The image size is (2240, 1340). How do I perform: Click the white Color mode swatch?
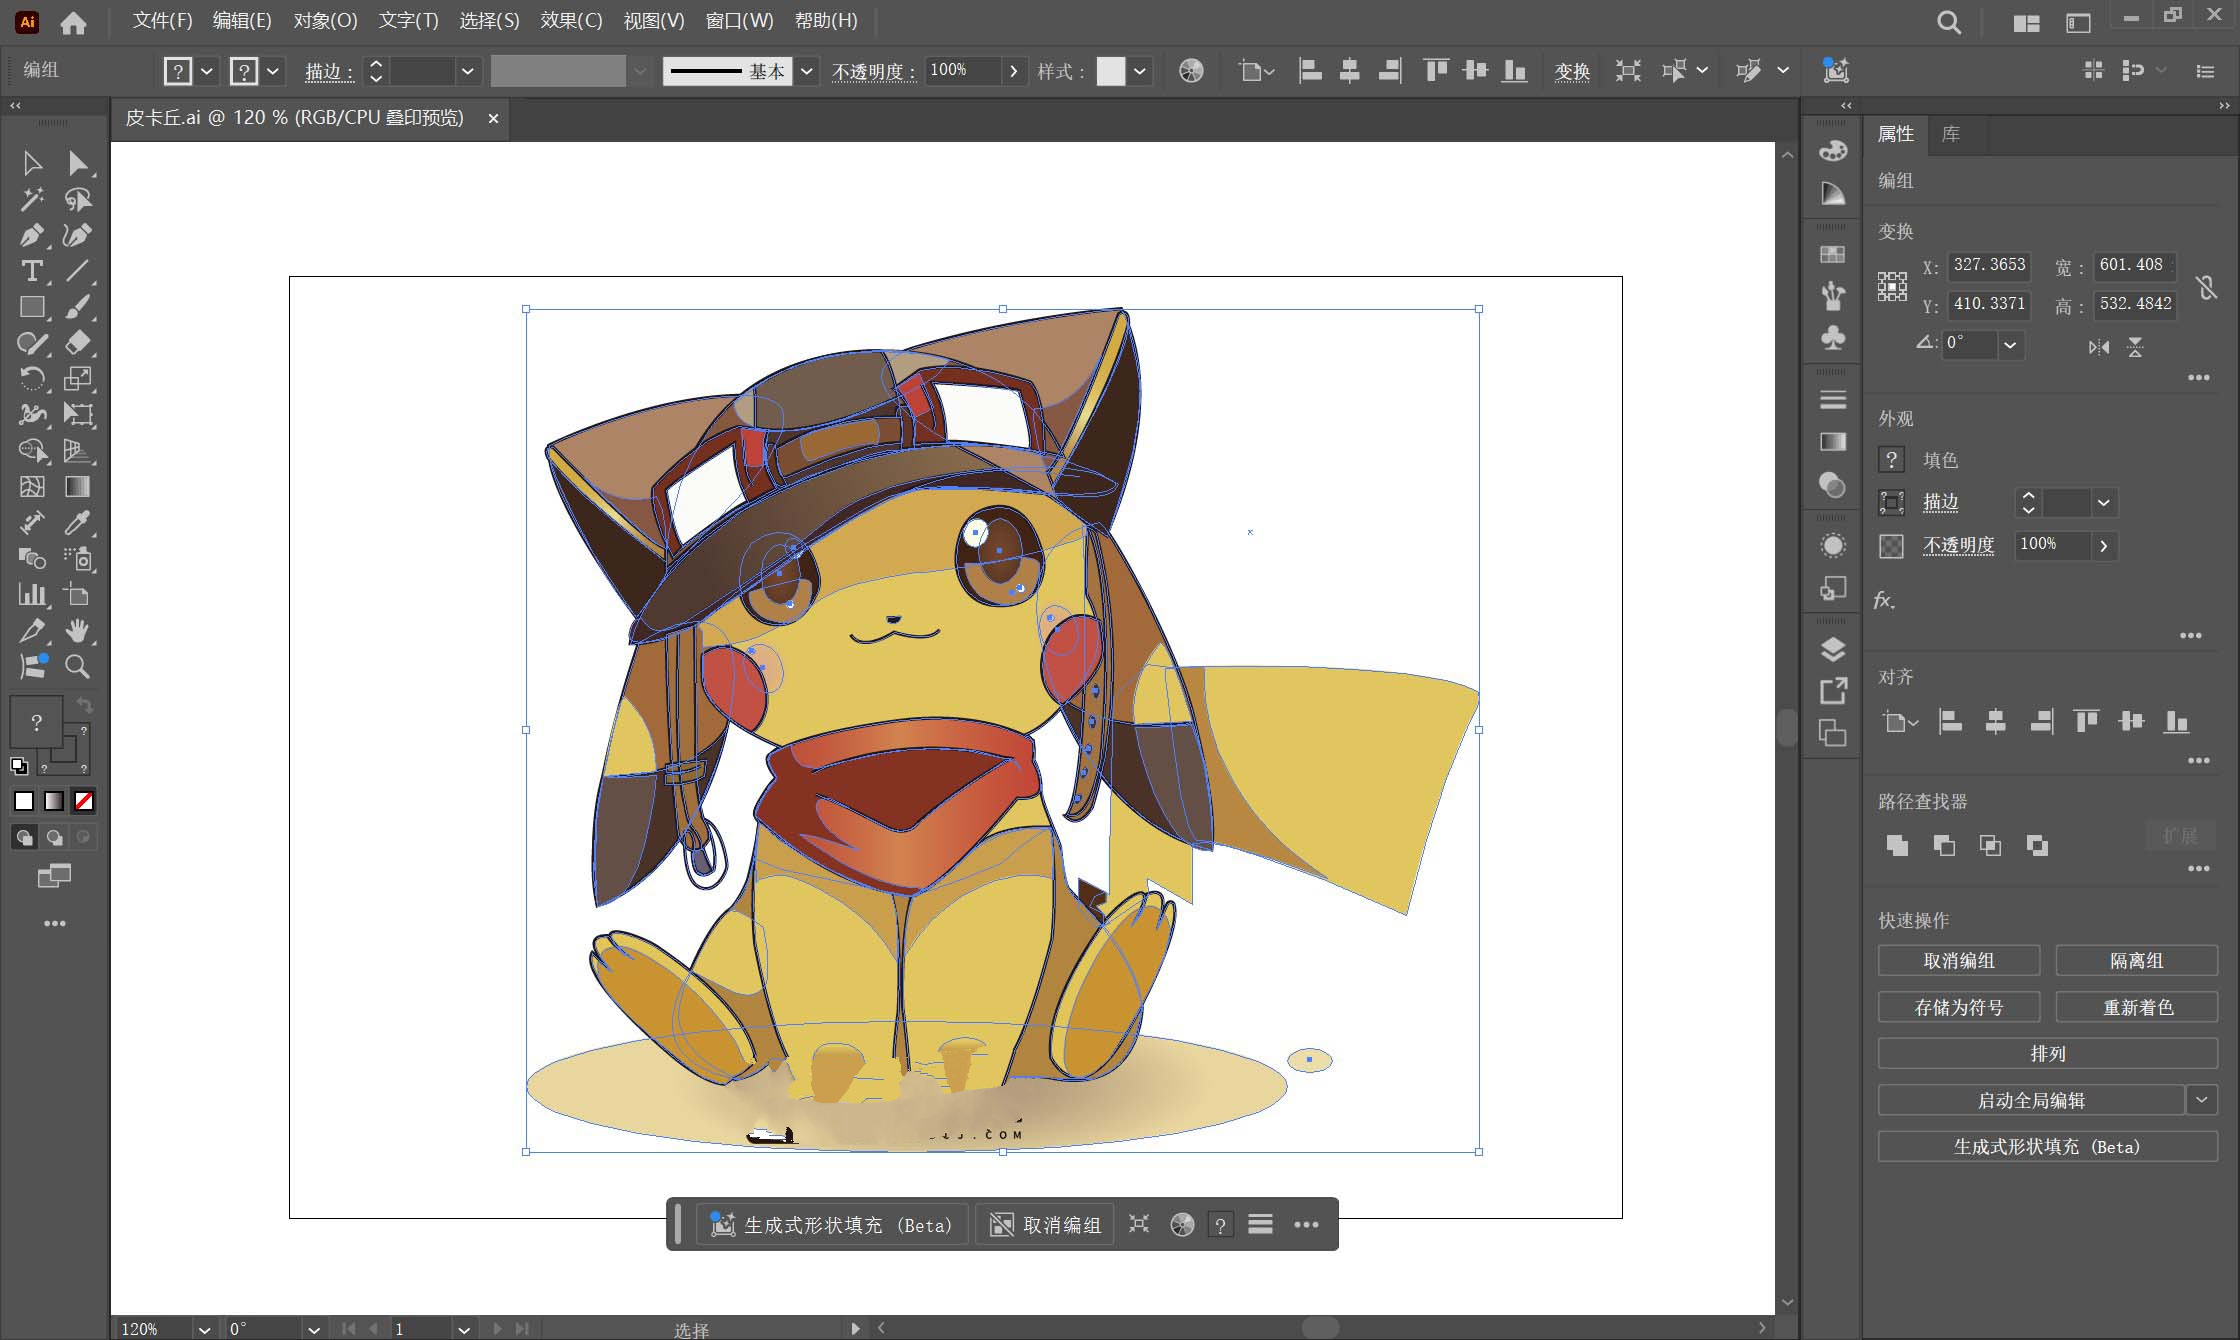(24, 801)
